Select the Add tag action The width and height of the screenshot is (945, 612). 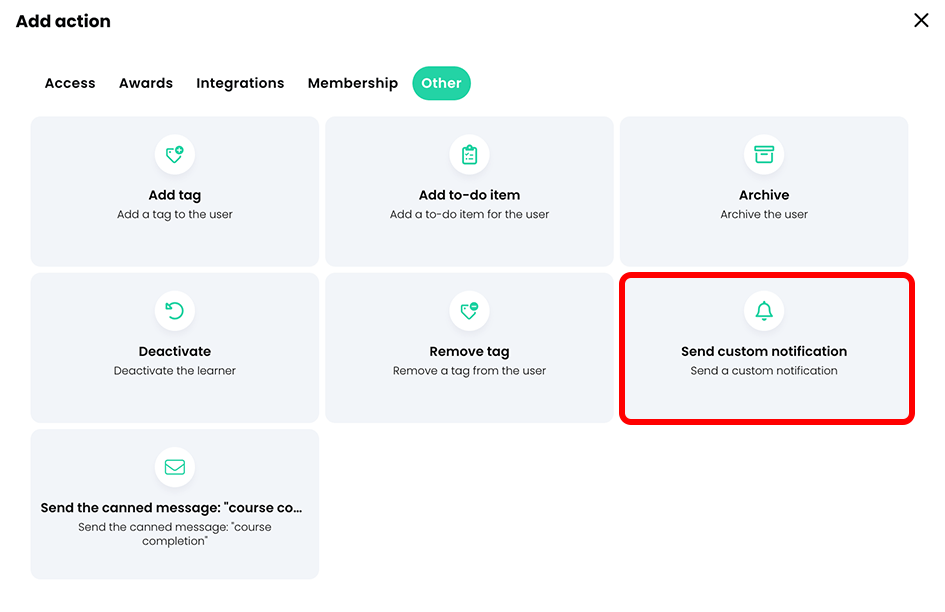pyautogui.click(x=175, y=192)
